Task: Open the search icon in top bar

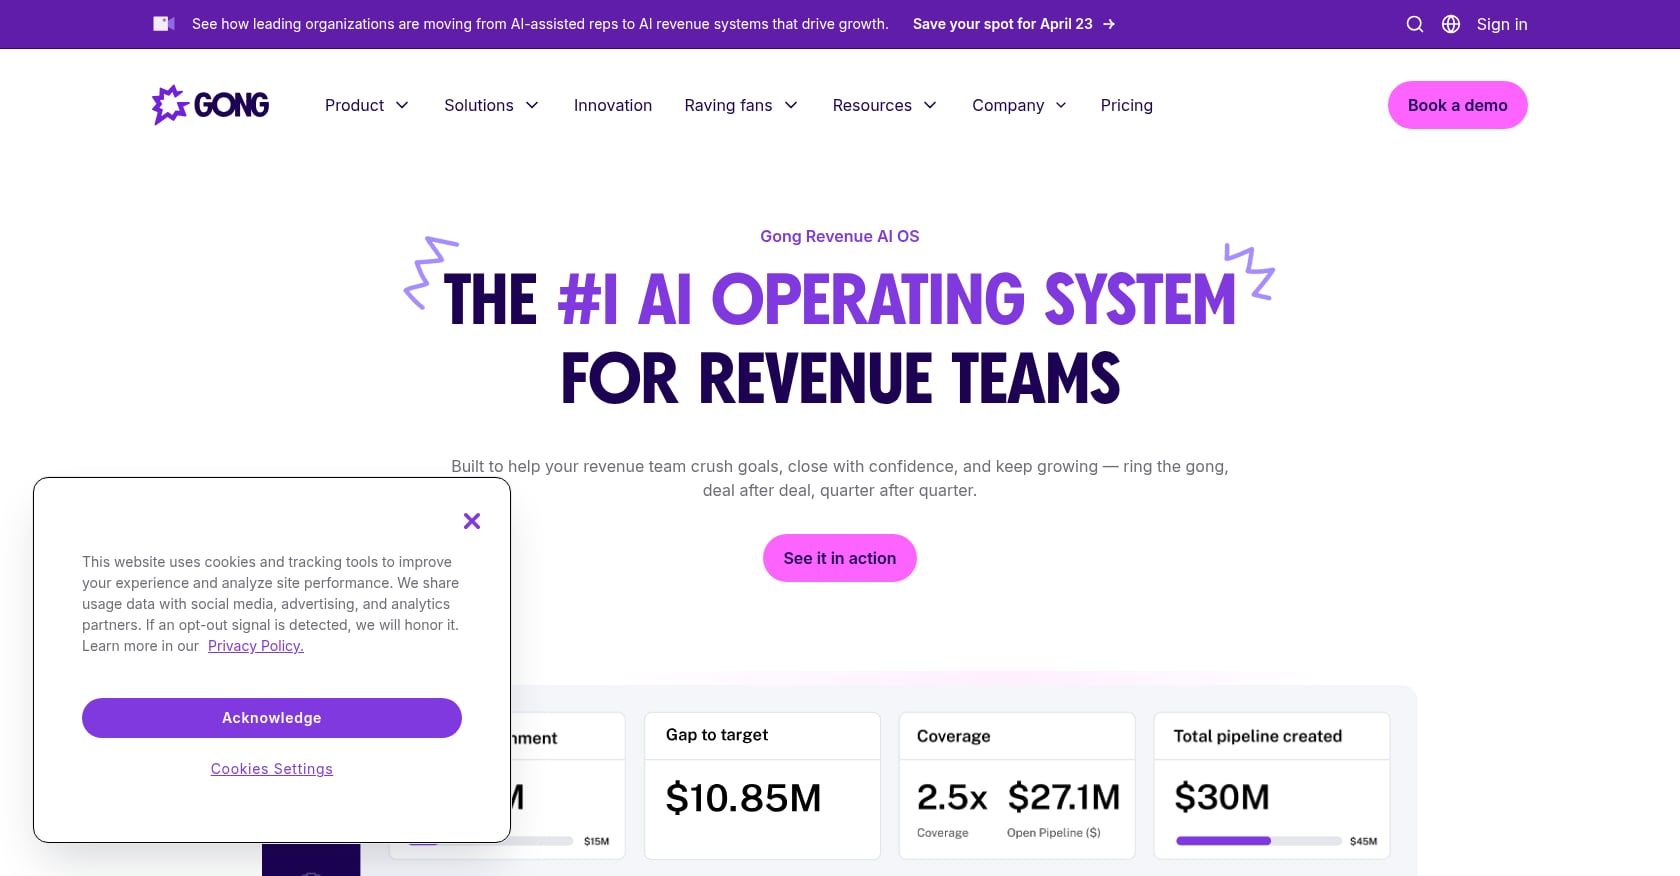Action: click(x=1414, y=24)
